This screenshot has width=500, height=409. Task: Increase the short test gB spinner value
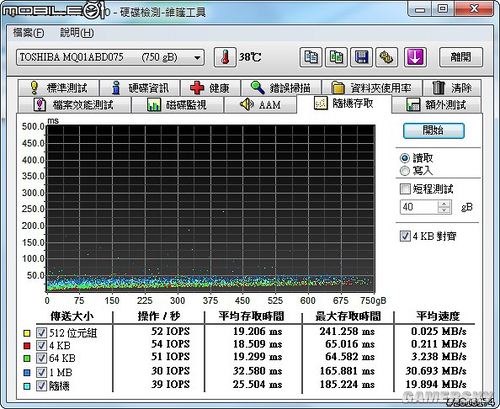coord(444,204)
